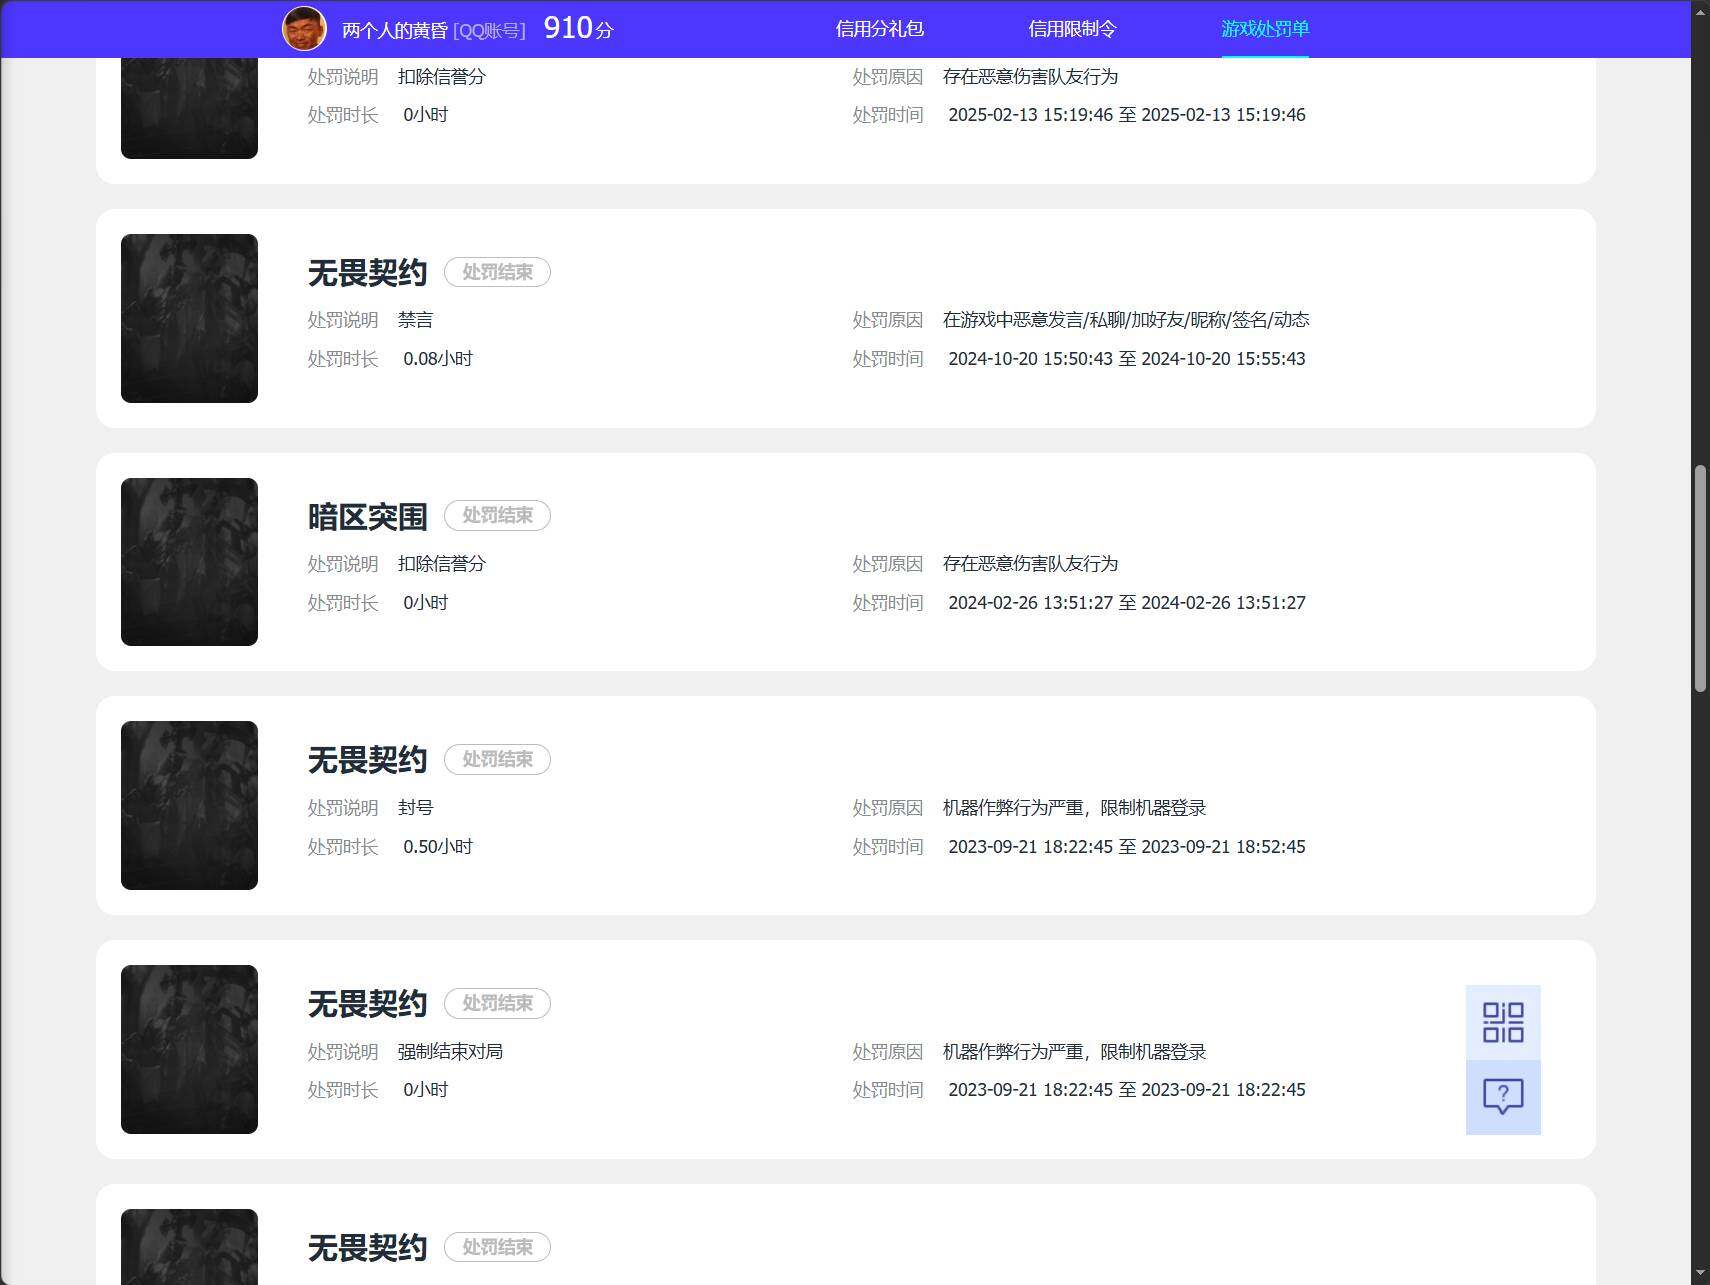Switch to 信用分礼包 tab
The width and height of the screenshot is (1710, 1285).
(x=880, y=29)
